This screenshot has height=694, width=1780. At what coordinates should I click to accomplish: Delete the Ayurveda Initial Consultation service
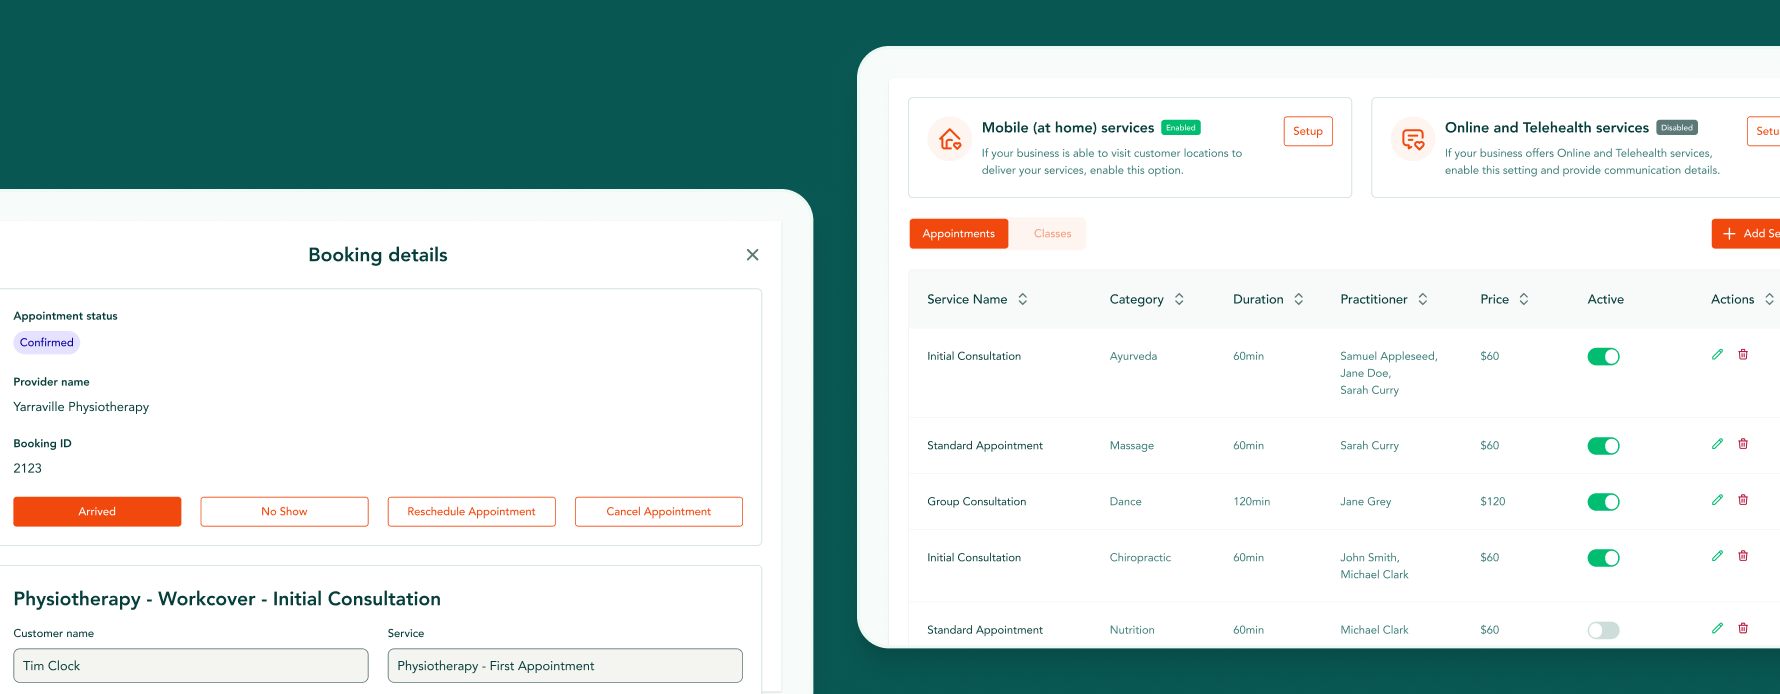pyautogui.click(x=1743, y=355)
